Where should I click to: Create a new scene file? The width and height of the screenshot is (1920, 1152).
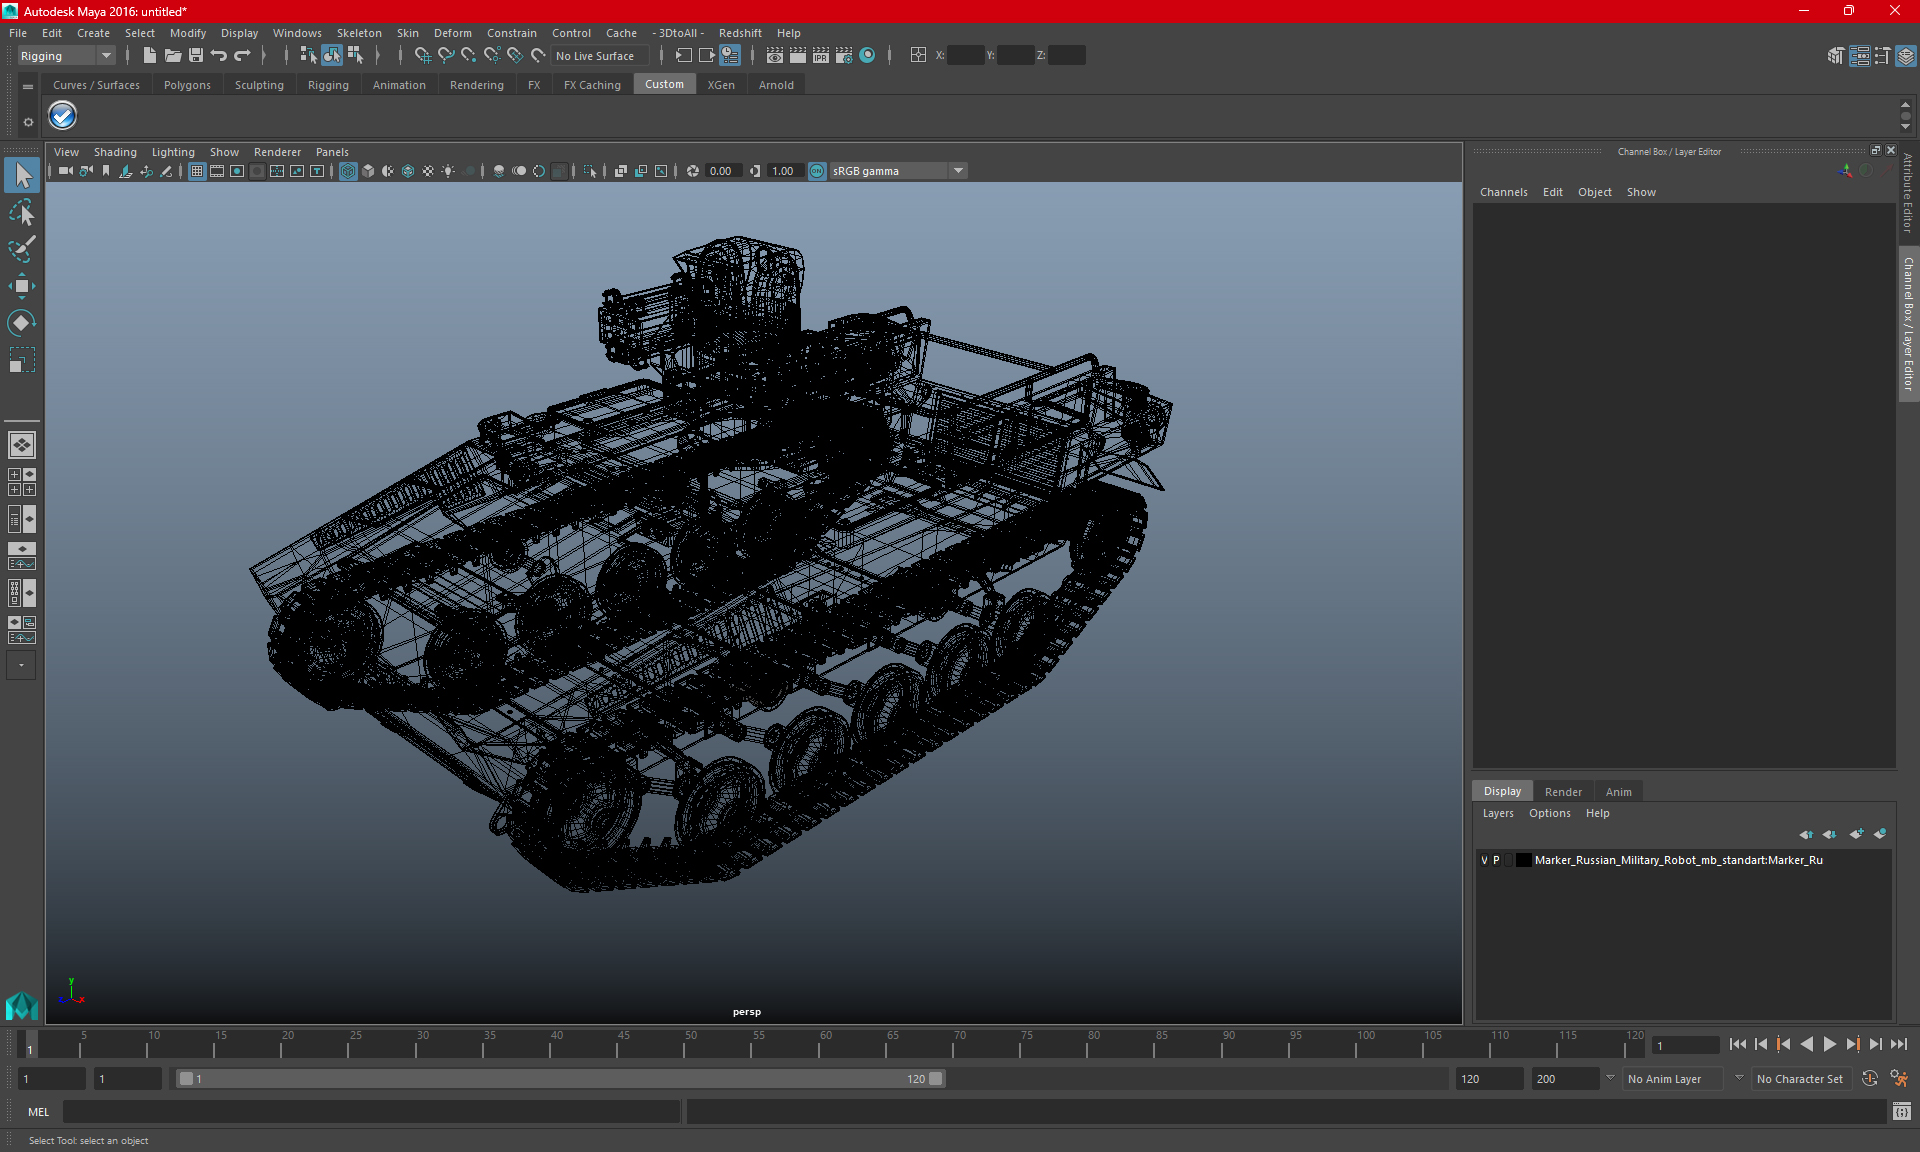tap(149, 56)
